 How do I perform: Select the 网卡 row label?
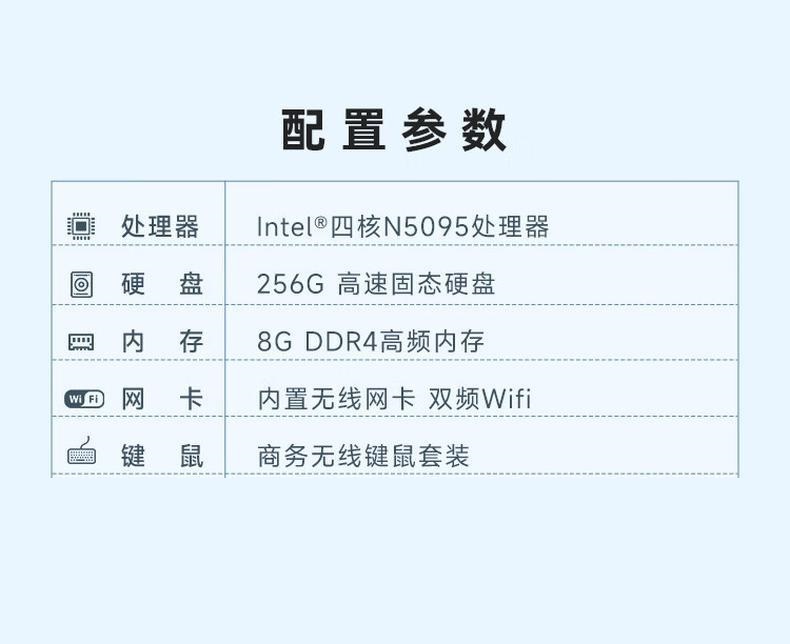pos(162,399)
